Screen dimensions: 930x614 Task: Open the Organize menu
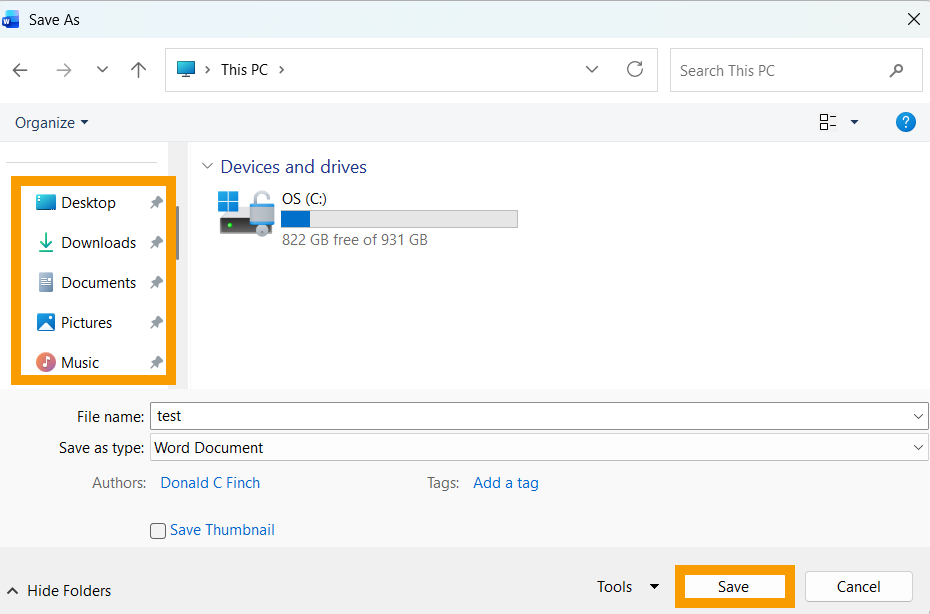(51, 123)
